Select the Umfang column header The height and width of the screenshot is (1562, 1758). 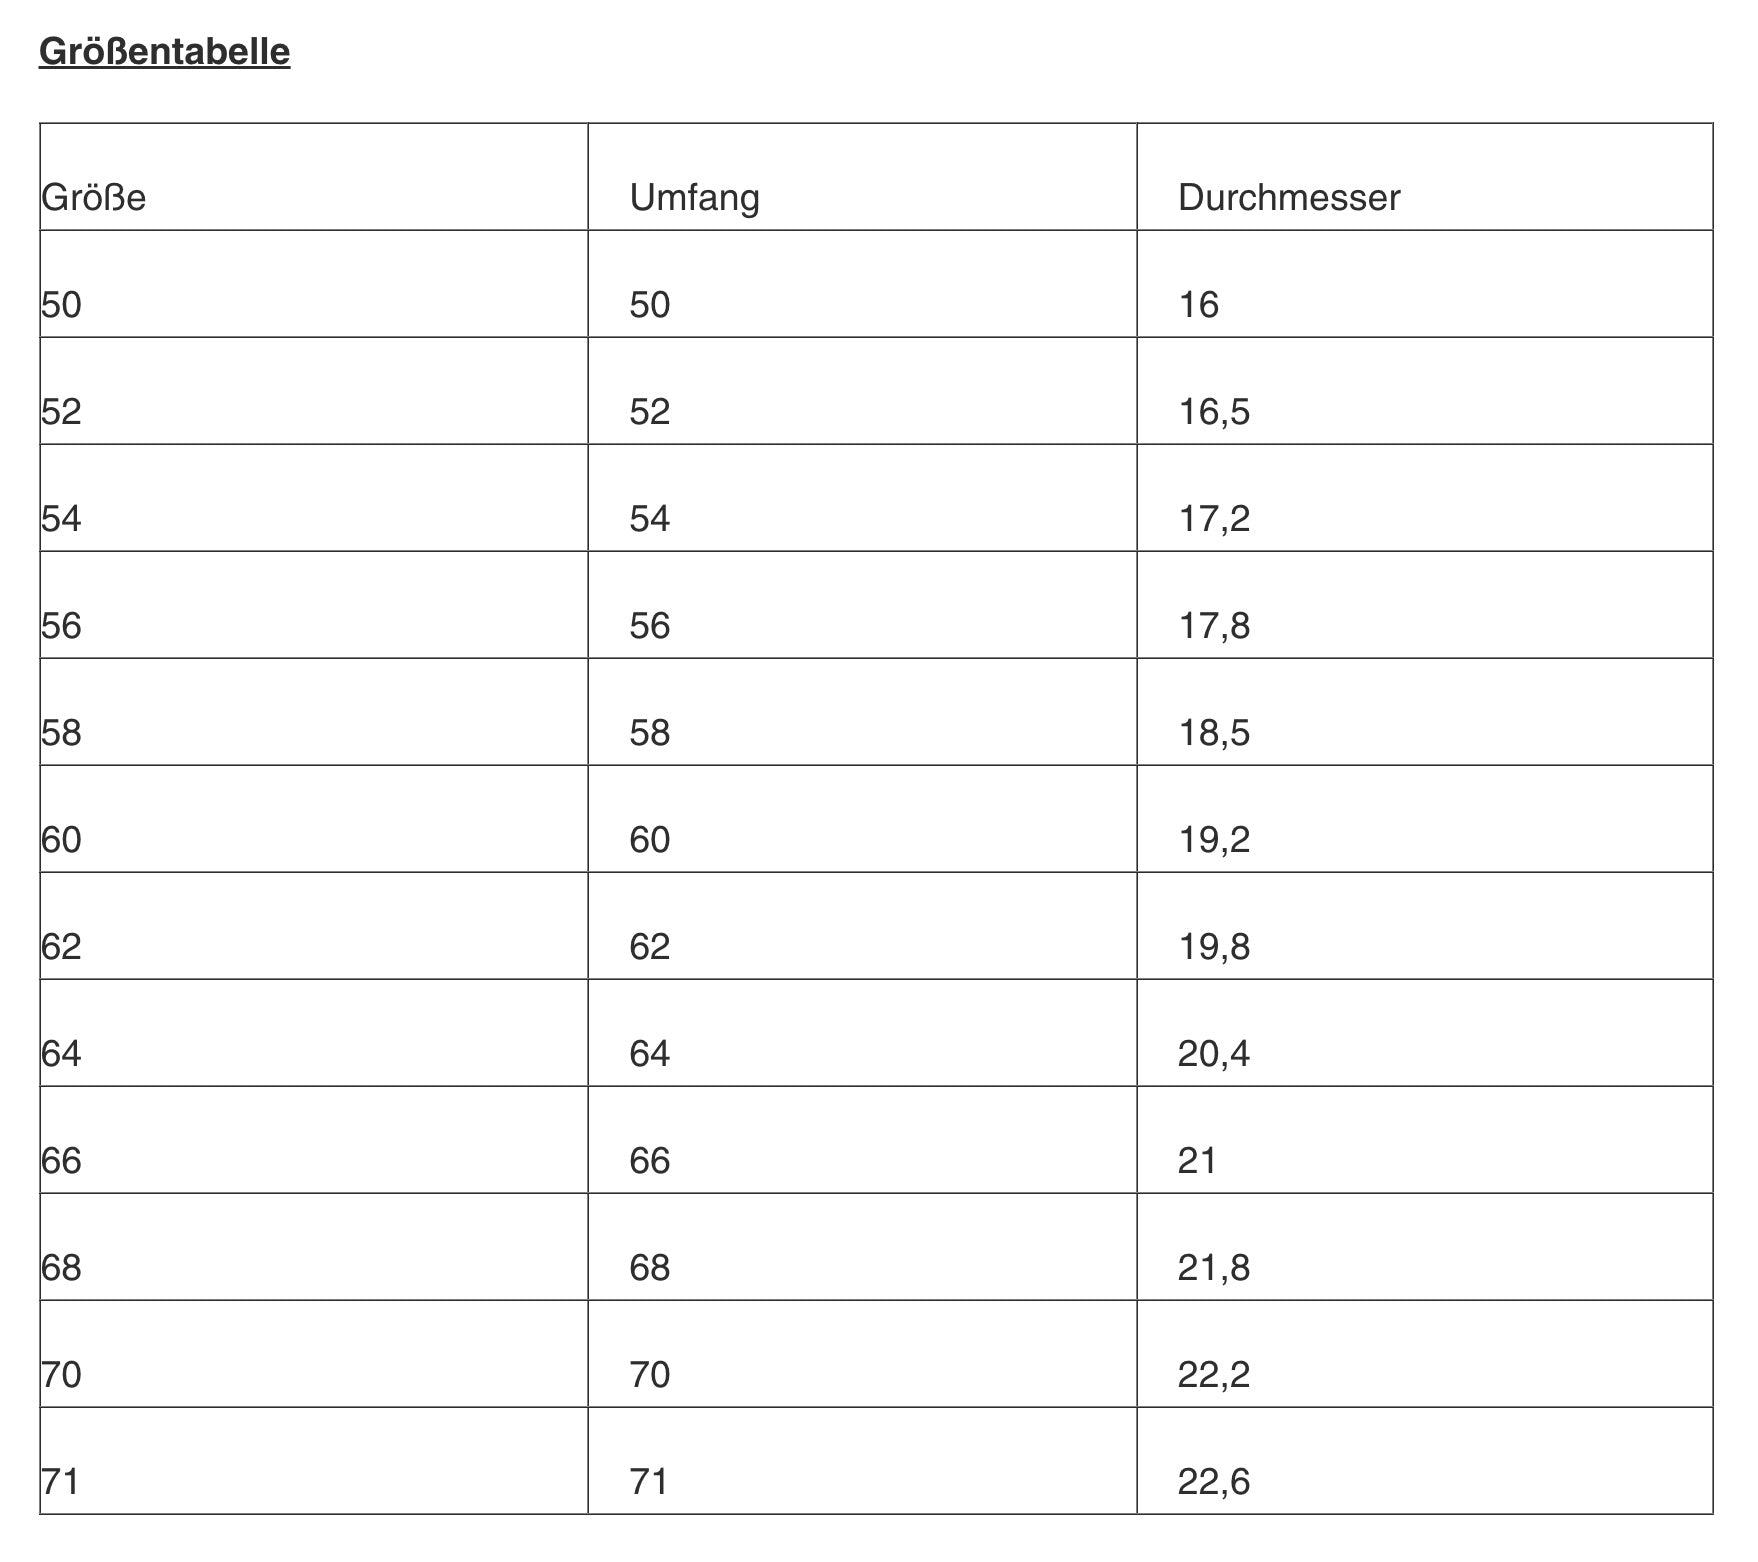coord(694,198)
